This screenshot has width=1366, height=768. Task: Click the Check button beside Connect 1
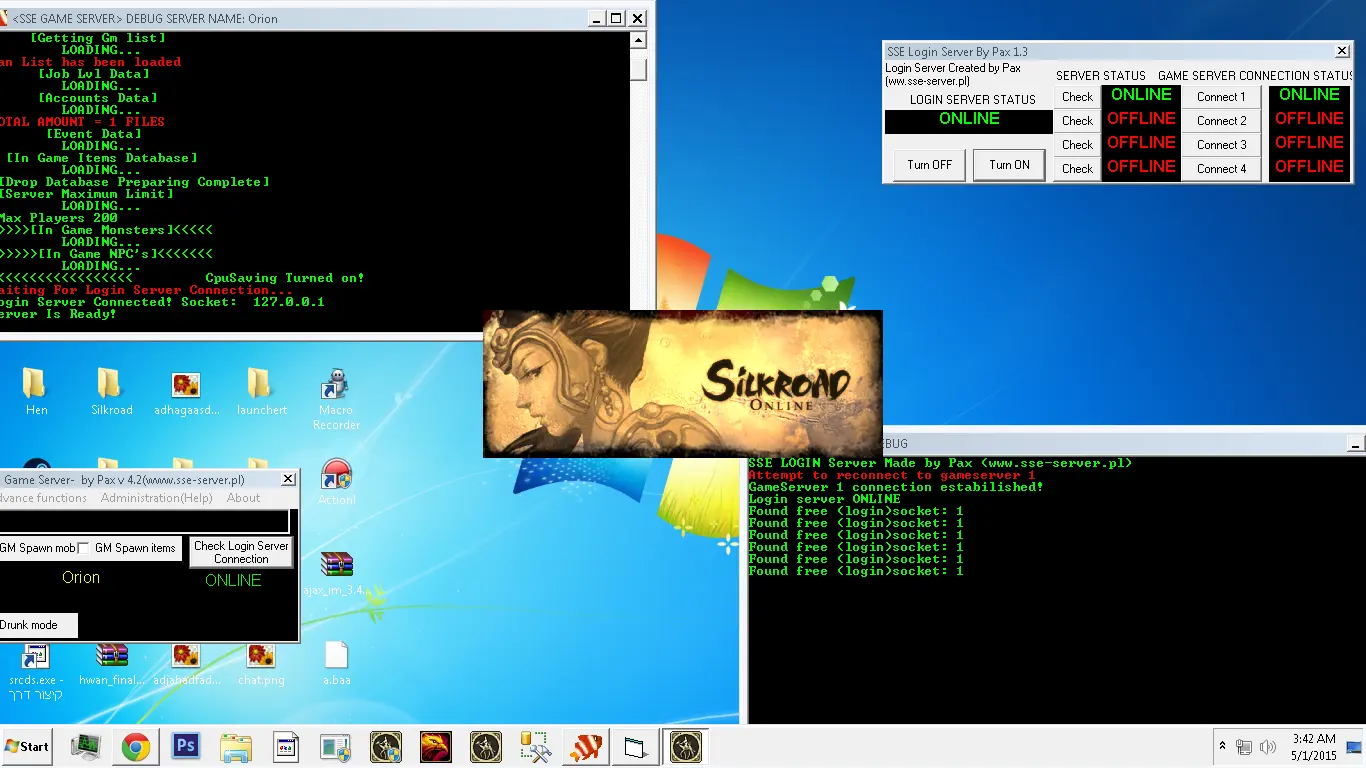[1077, 97]
